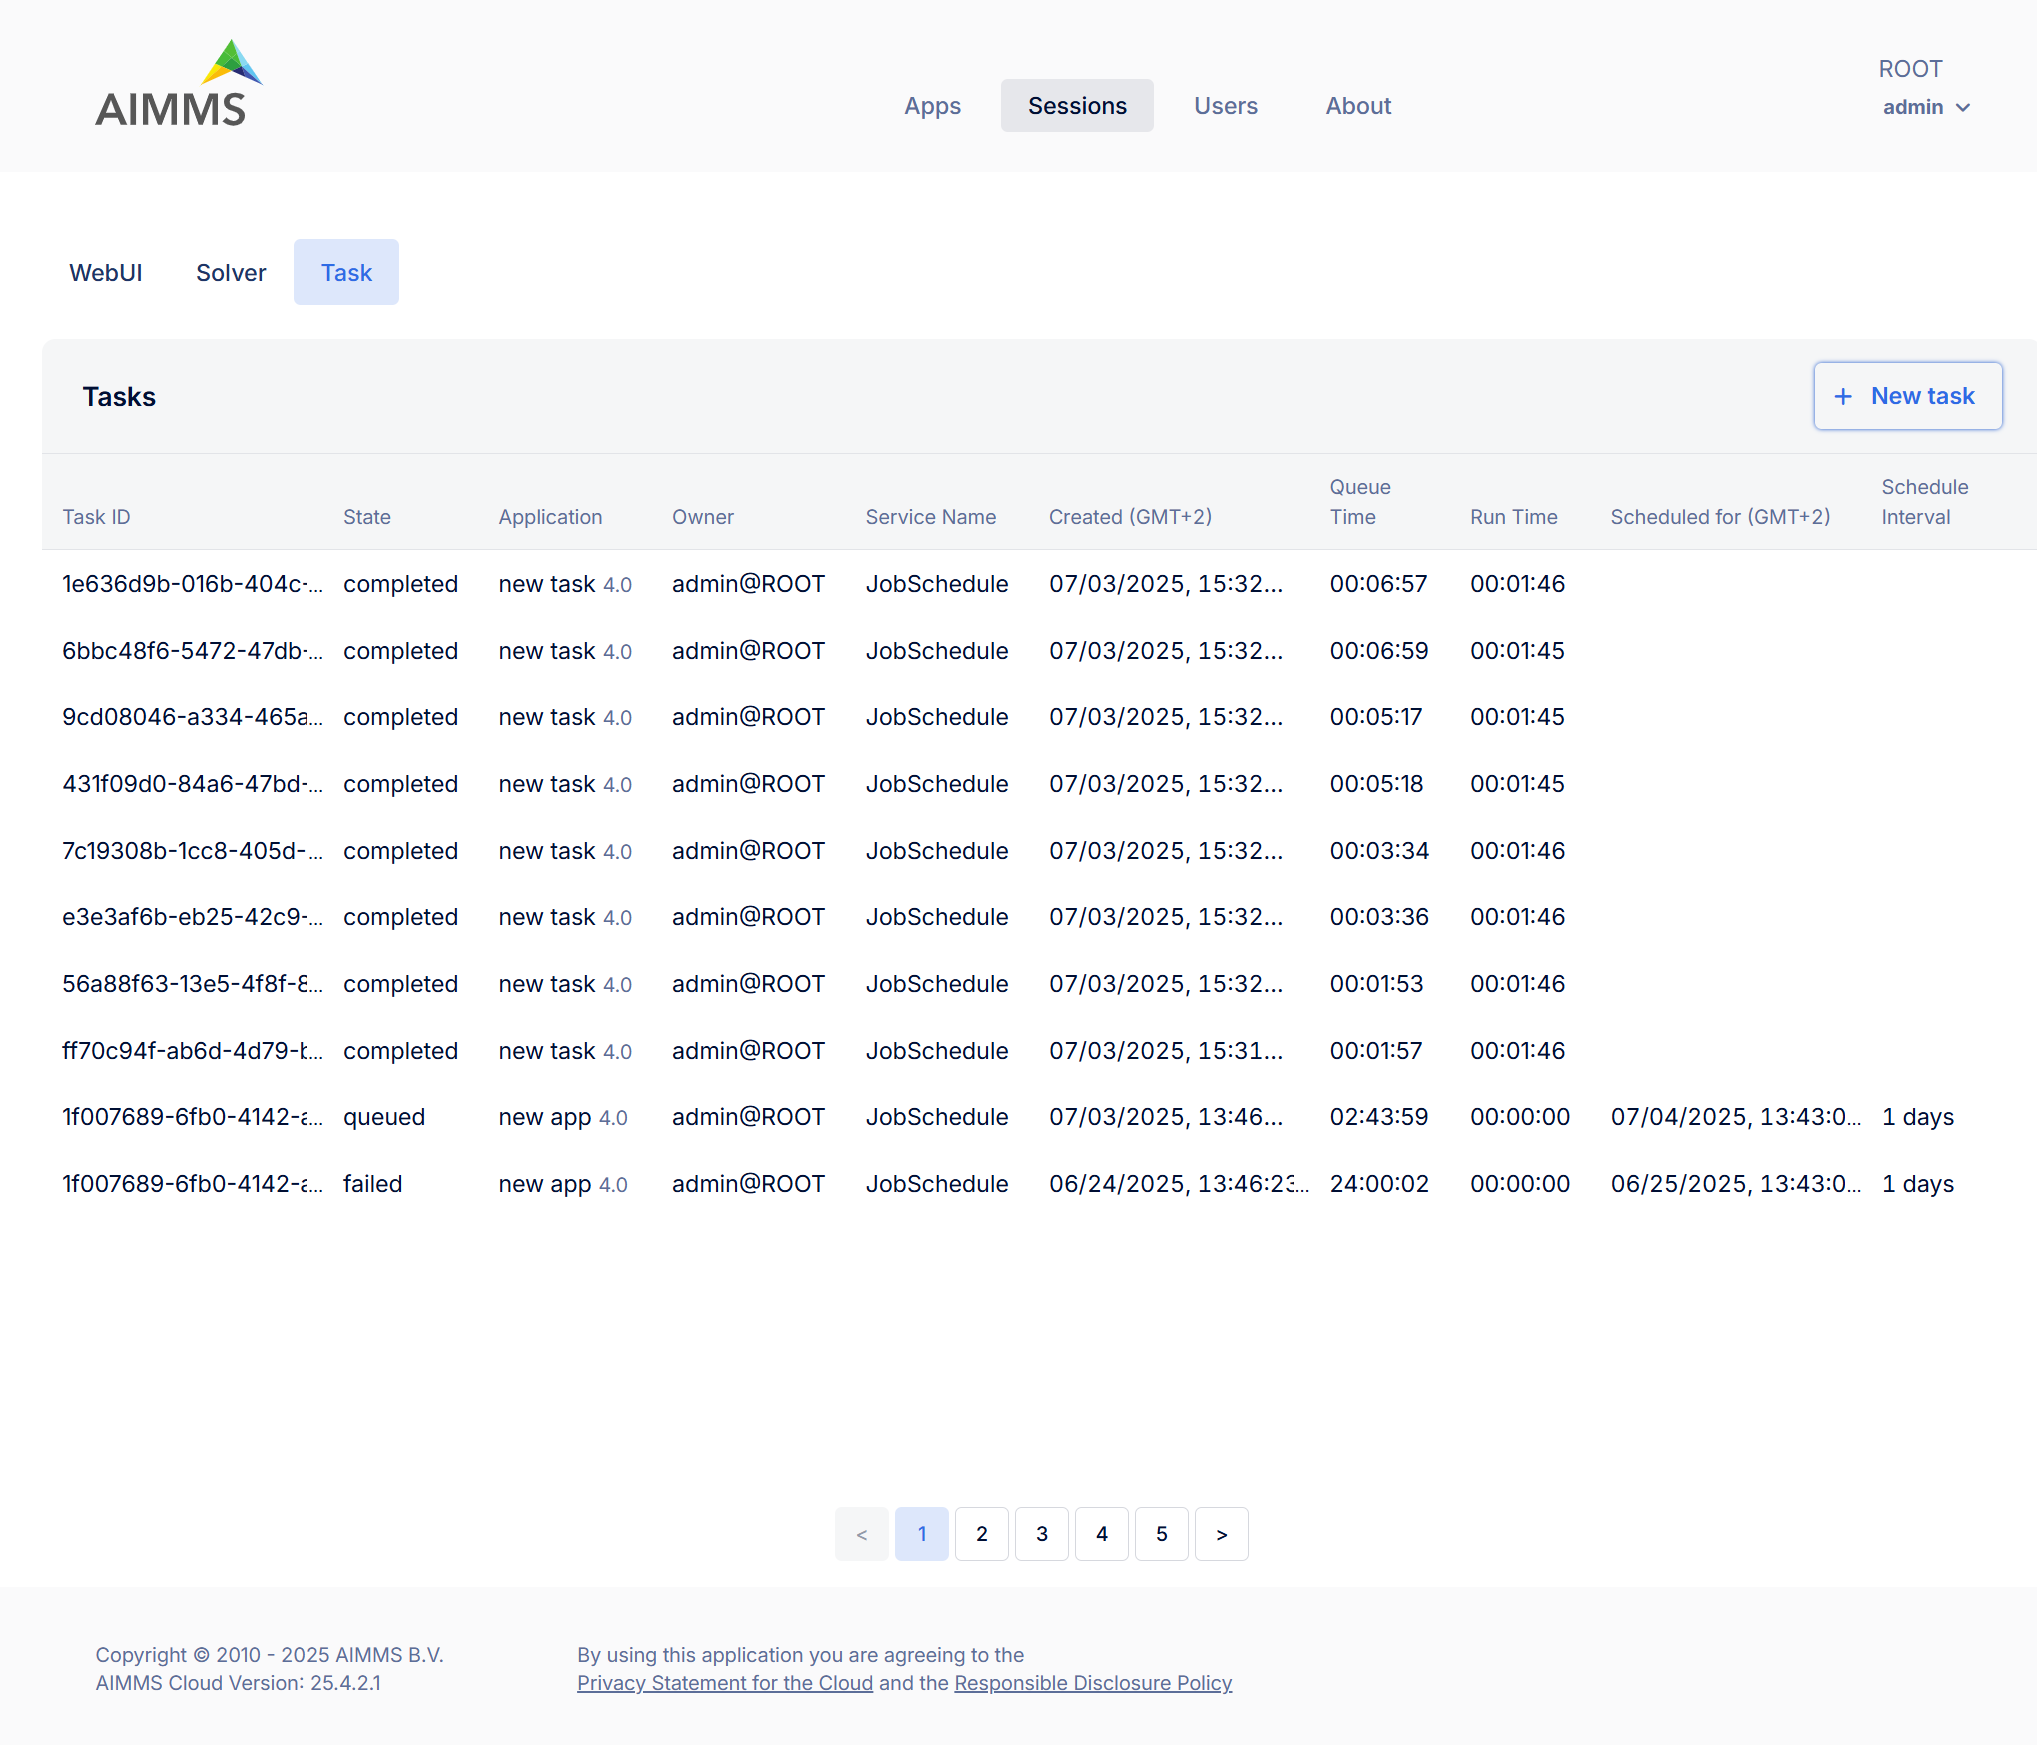
Task: Switch to the Solver tab
Action: pos(231,272)
